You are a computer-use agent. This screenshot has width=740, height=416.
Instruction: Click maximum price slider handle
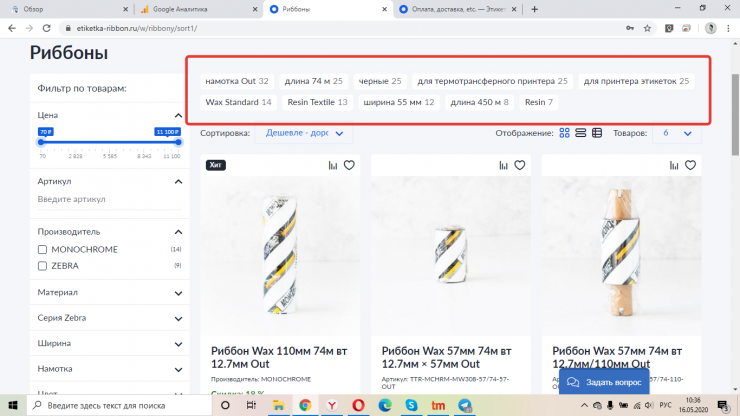(x=178, y=142)
